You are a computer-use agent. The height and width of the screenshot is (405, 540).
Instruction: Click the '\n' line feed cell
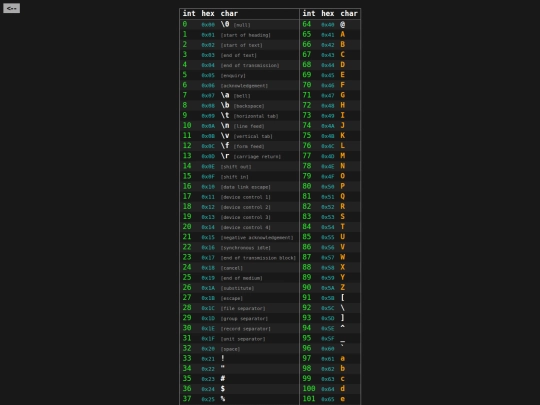(225, 125)
